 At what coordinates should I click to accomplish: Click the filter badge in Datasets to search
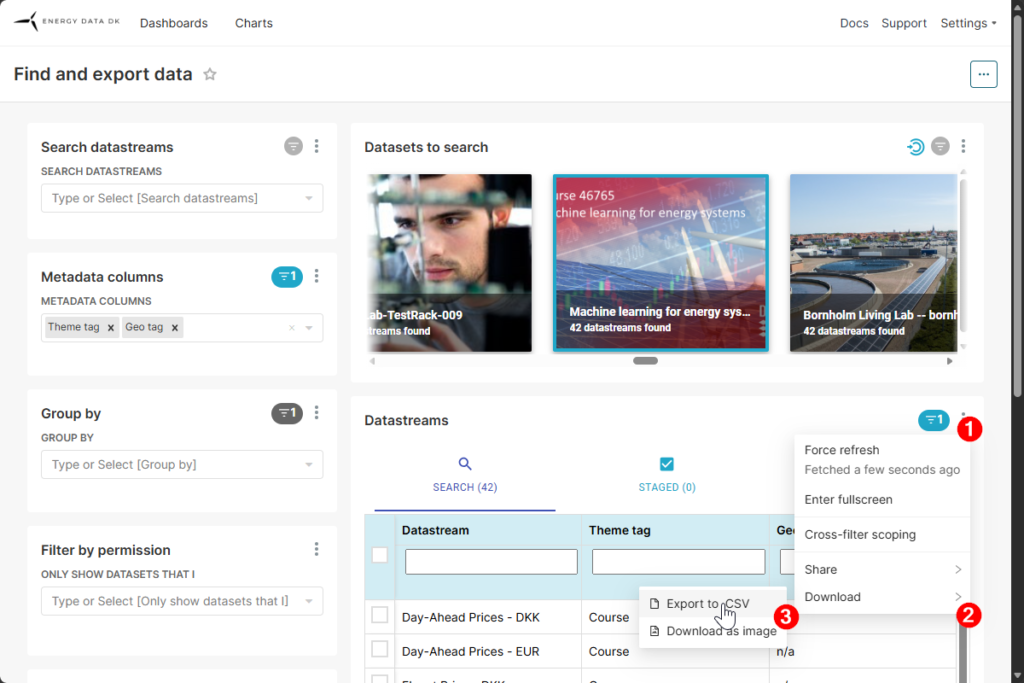pyautogui.click(x=940, y=146)
